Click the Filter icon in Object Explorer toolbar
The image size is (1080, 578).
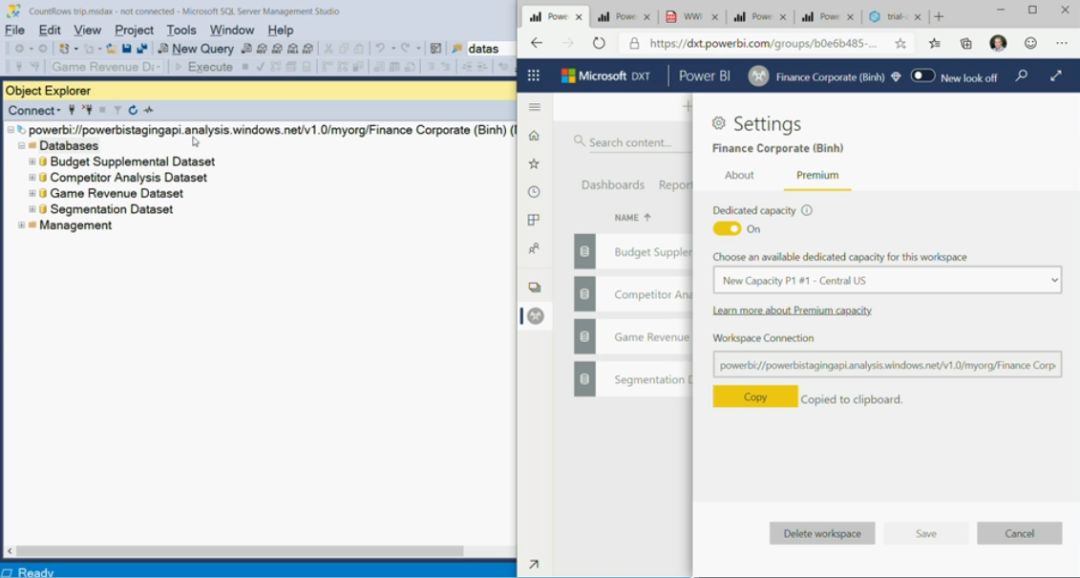point(117,110)
